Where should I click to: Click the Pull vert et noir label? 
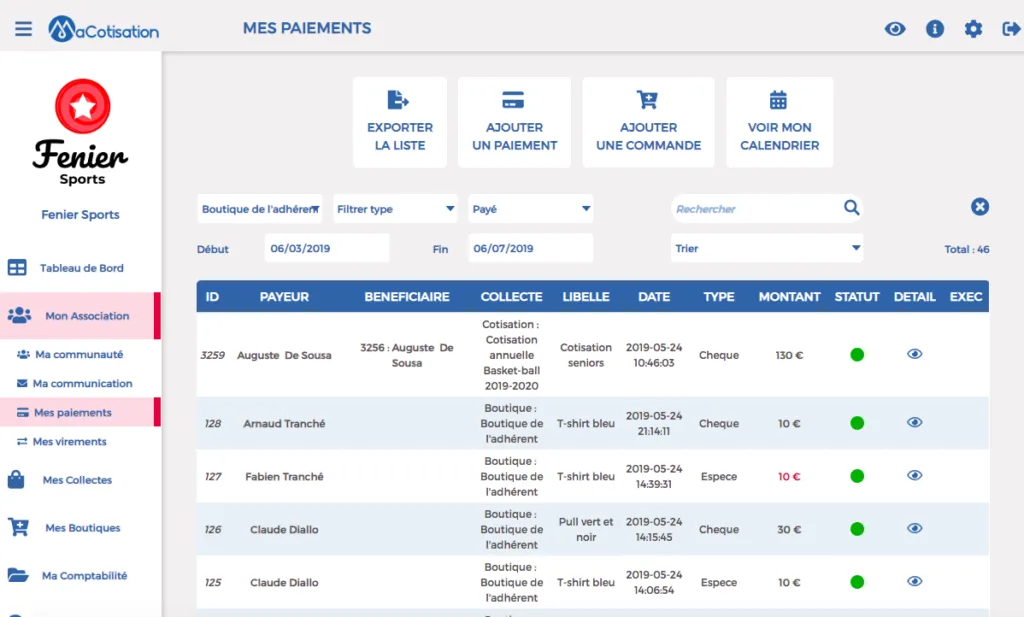(x=586, y=530)
